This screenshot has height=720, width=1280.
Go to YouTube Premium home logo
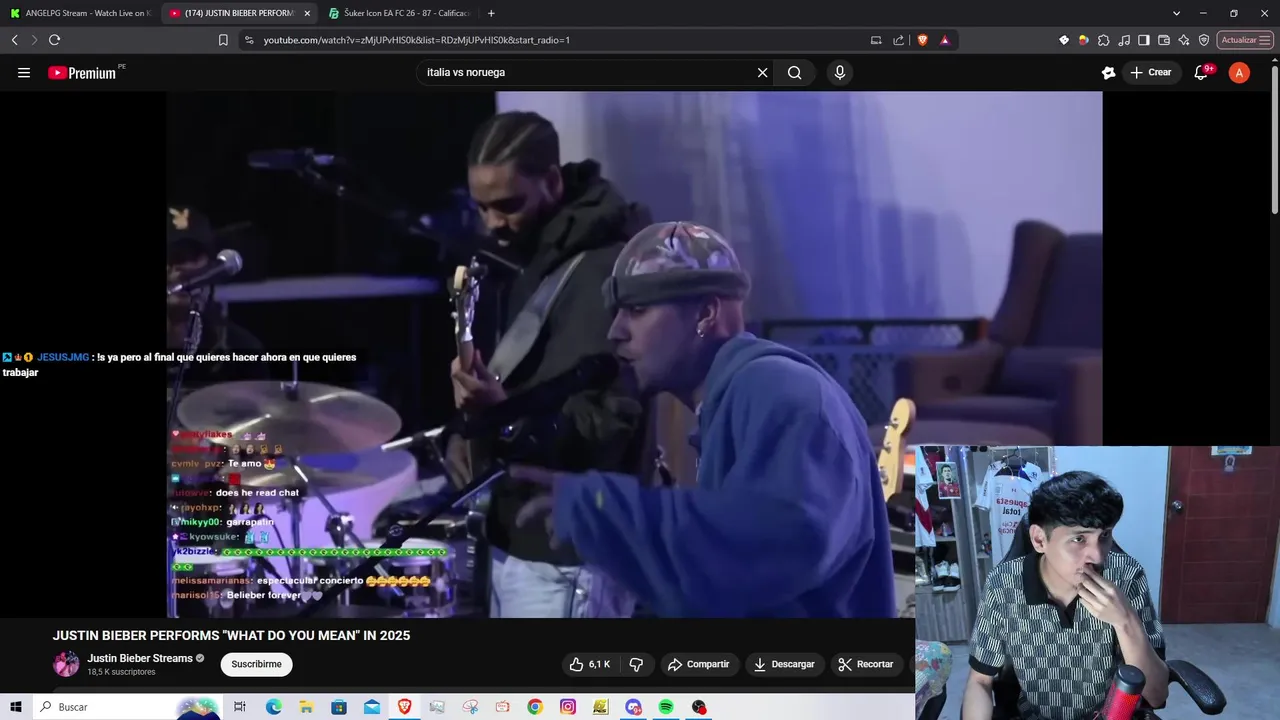82,72
